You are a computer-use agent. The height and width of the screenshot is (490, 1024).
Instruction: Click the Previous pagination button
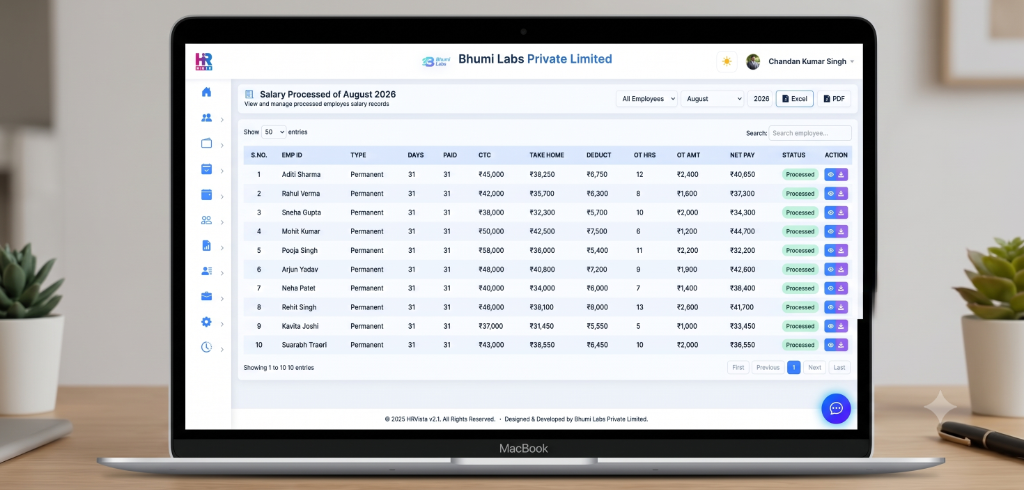pos(768,367)
